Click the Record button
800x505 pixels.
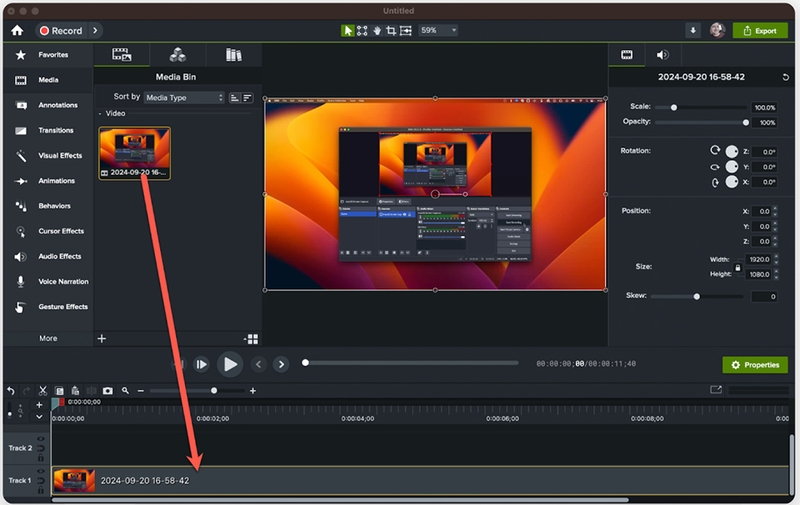coord(61,31)
